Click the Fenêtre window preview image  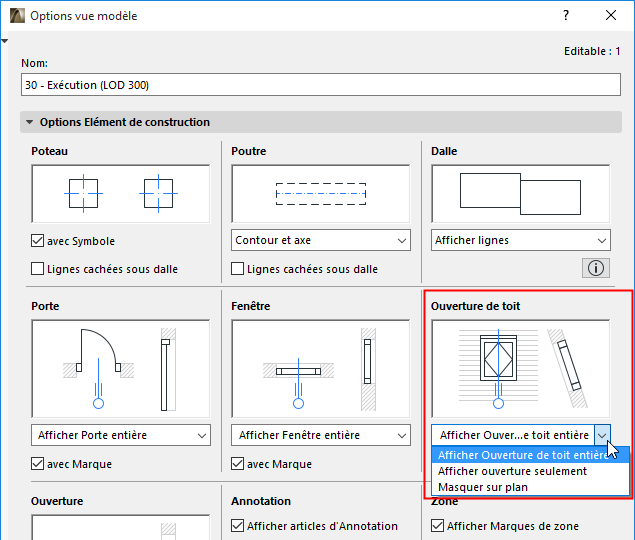point(321,365)
